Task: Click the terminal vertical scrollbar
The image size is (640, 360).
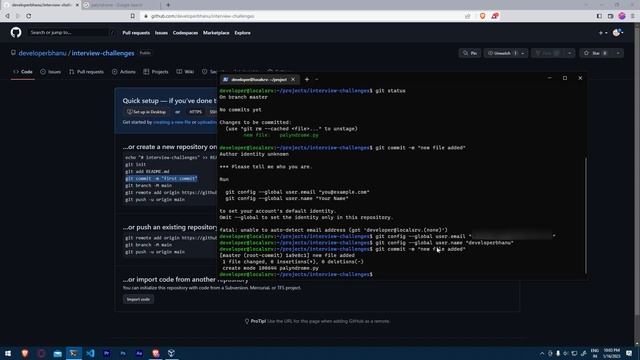Action: [586, 215]
